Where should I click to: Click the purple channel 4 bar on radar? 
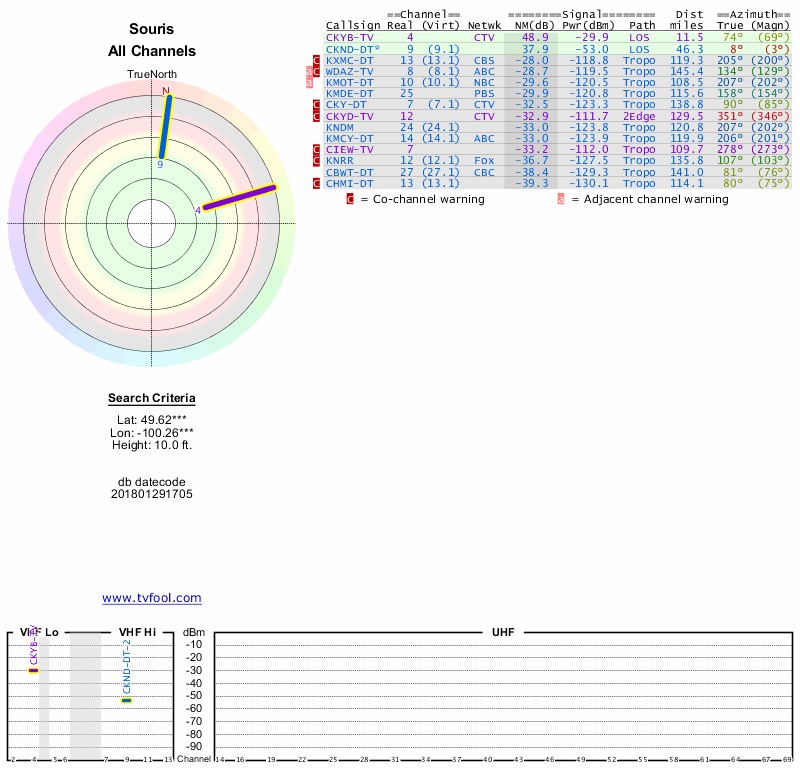click(238, 198)
